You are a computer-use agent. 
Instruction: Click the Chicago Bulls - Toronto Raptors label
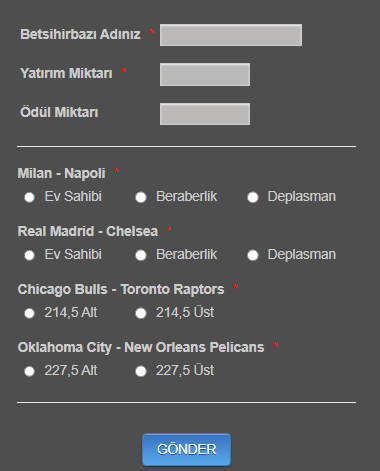[x=121, y=290]
